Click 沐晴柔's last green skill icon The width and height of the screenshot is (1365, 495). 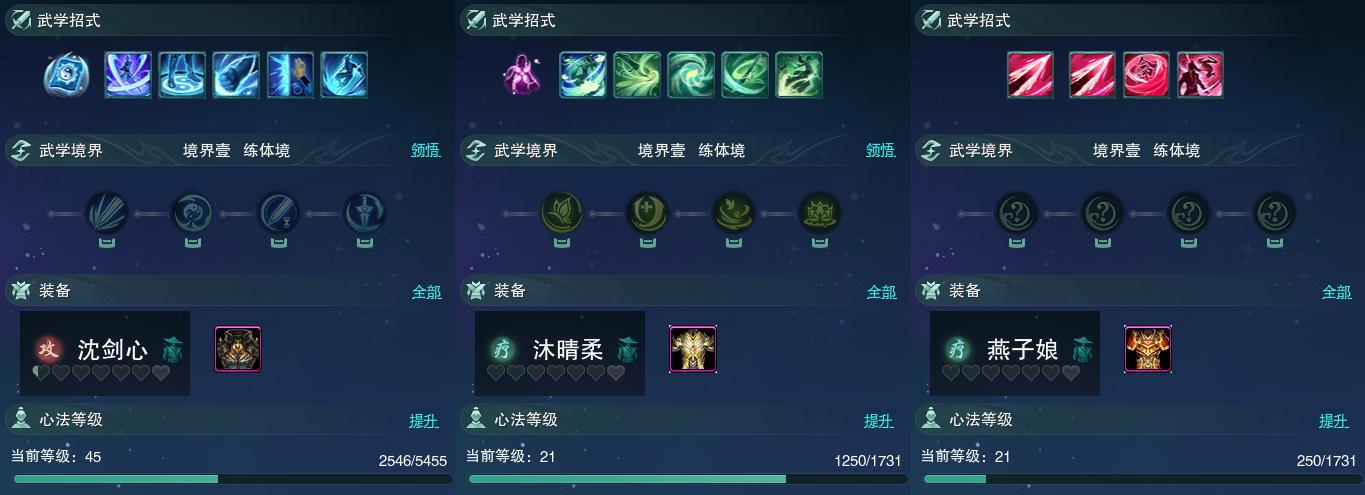coord(799,75)
